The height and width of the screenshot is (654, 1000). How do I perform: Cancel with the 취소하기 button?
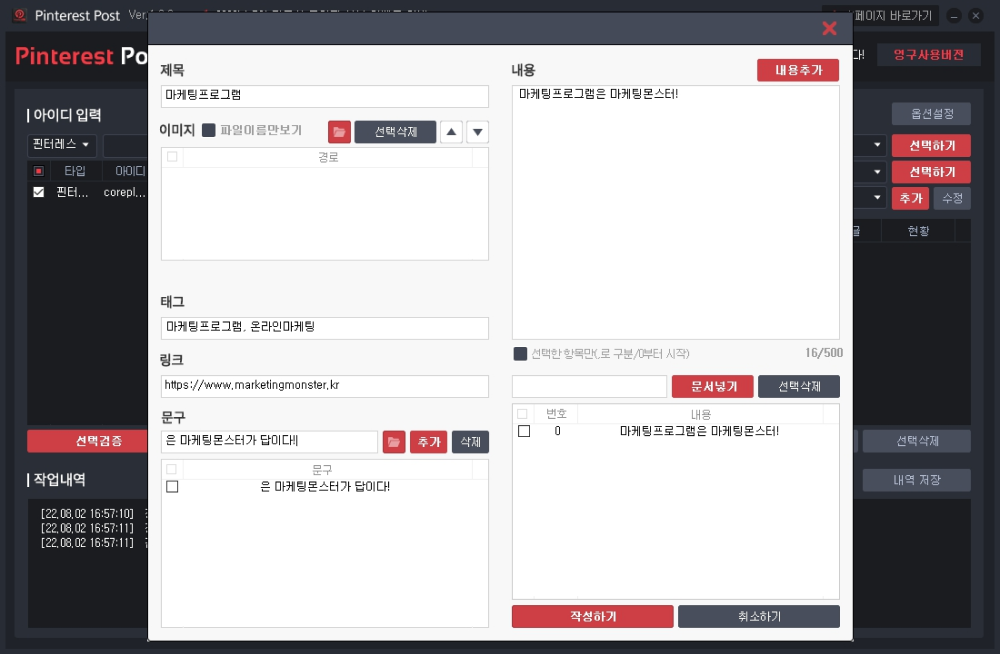759,616
